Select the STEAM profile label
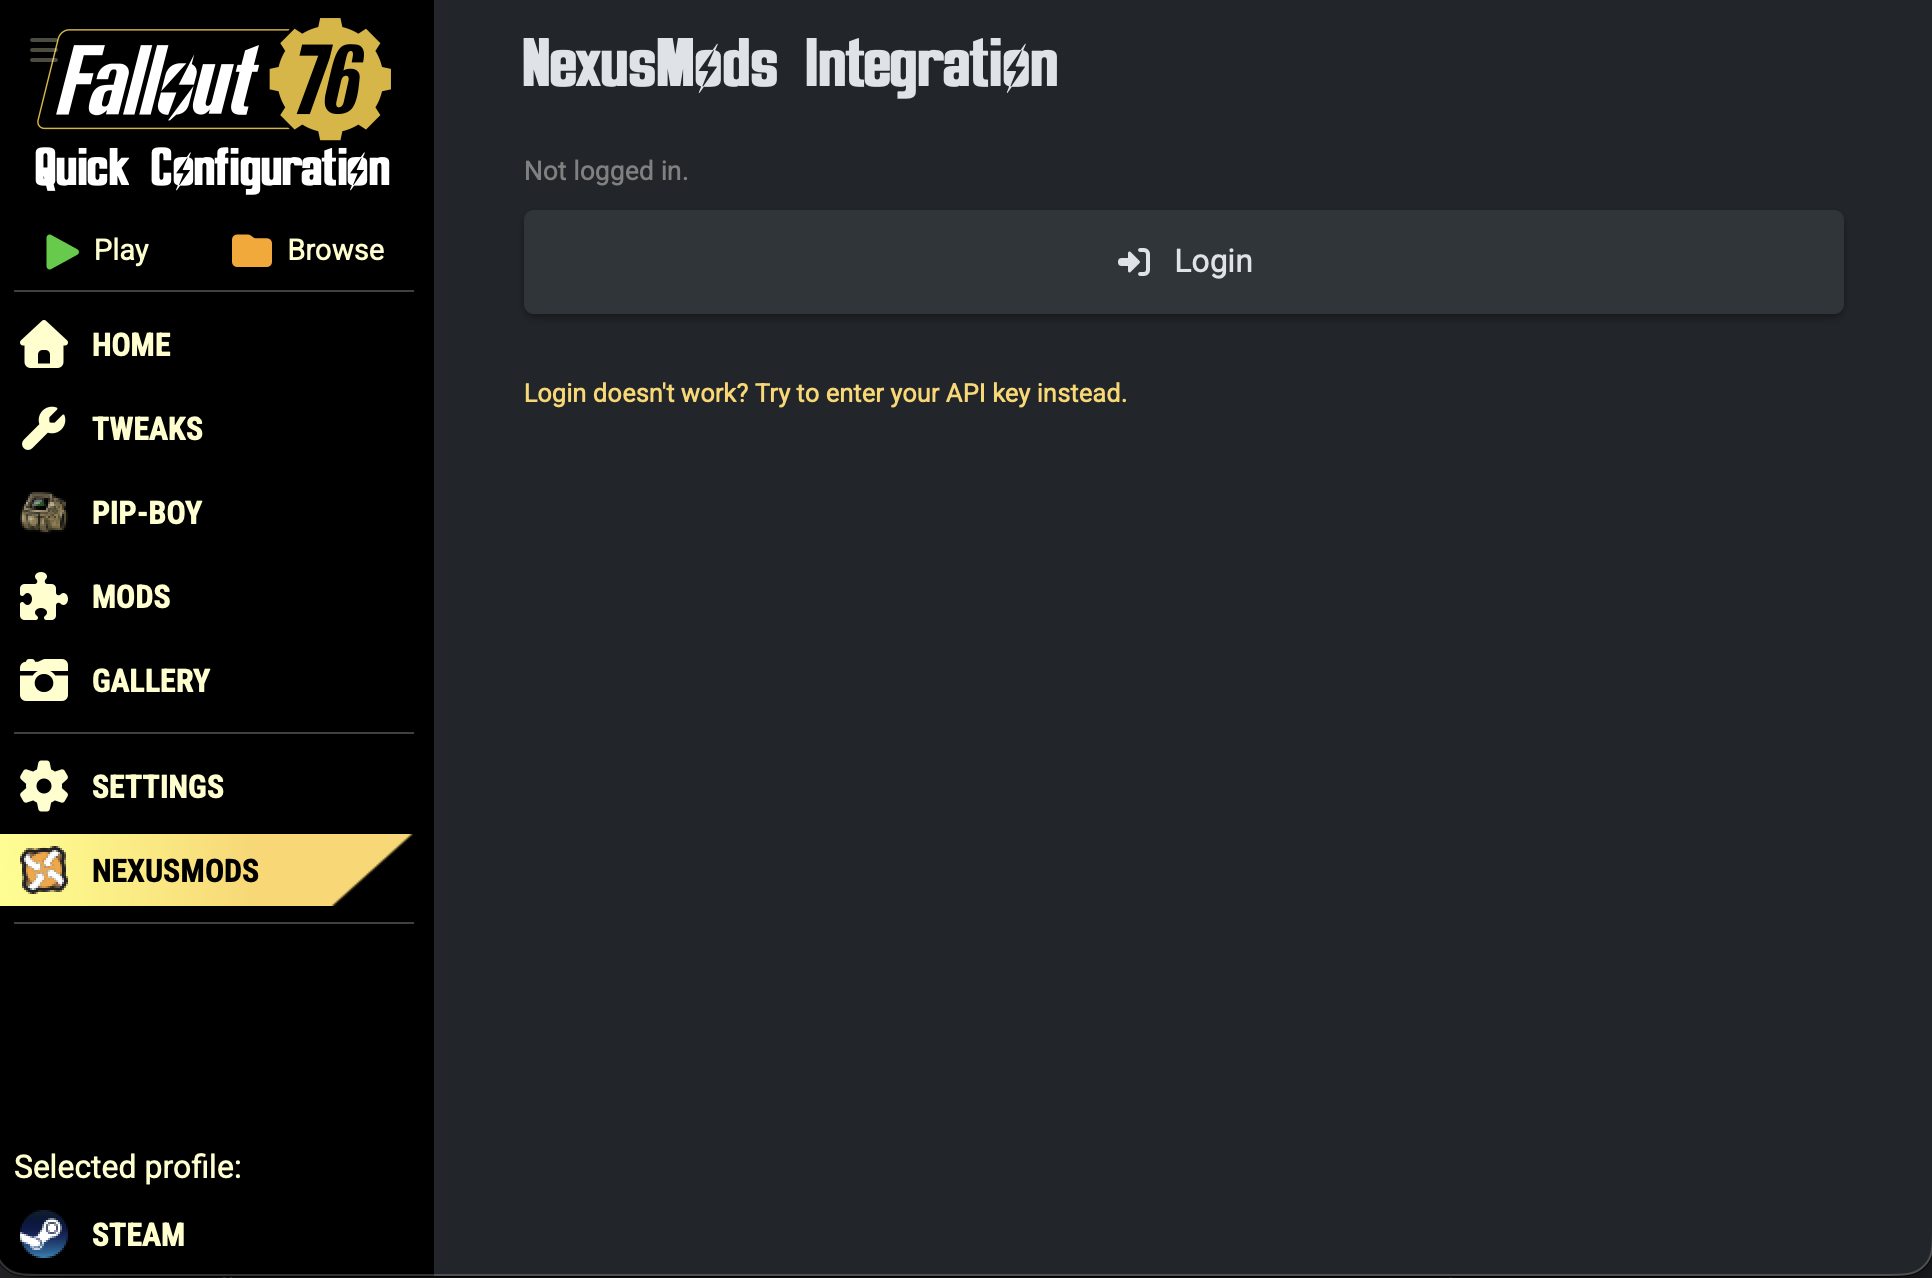The width and height of the screenshot is (1932, 1278). click(x=139, y=1235)
